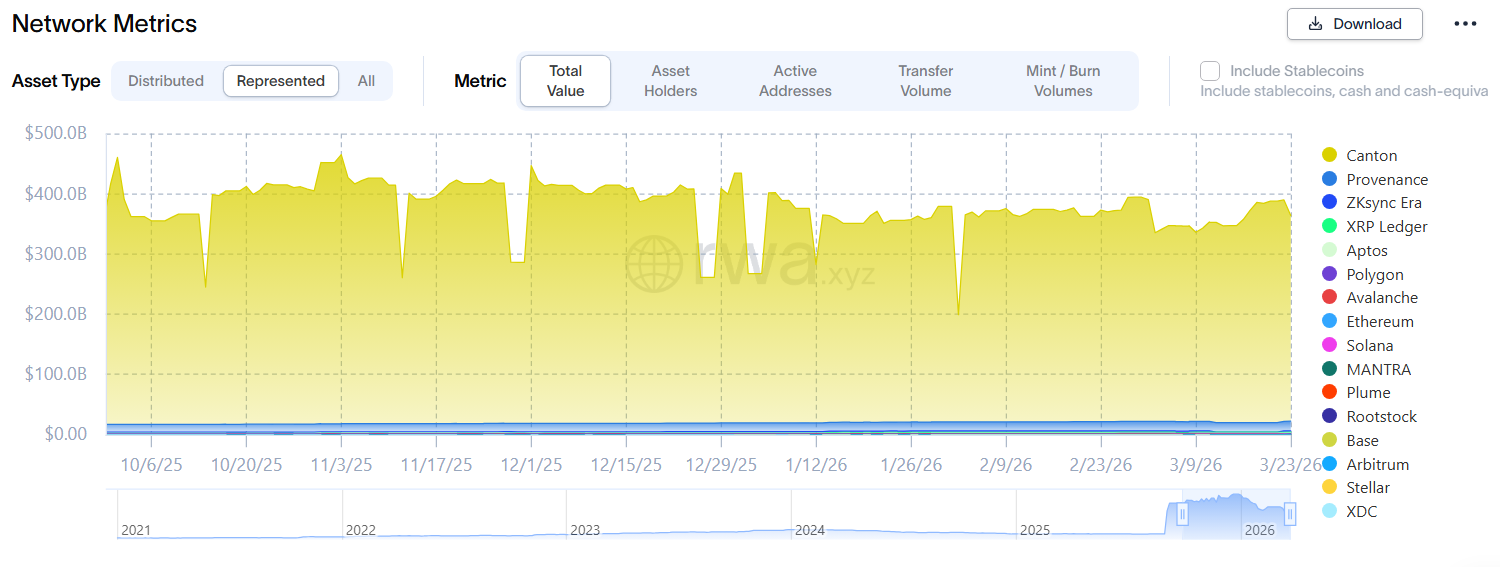
Task: Select the Distributed asset type
Action: pyautogui.click(x=166, y=81)
